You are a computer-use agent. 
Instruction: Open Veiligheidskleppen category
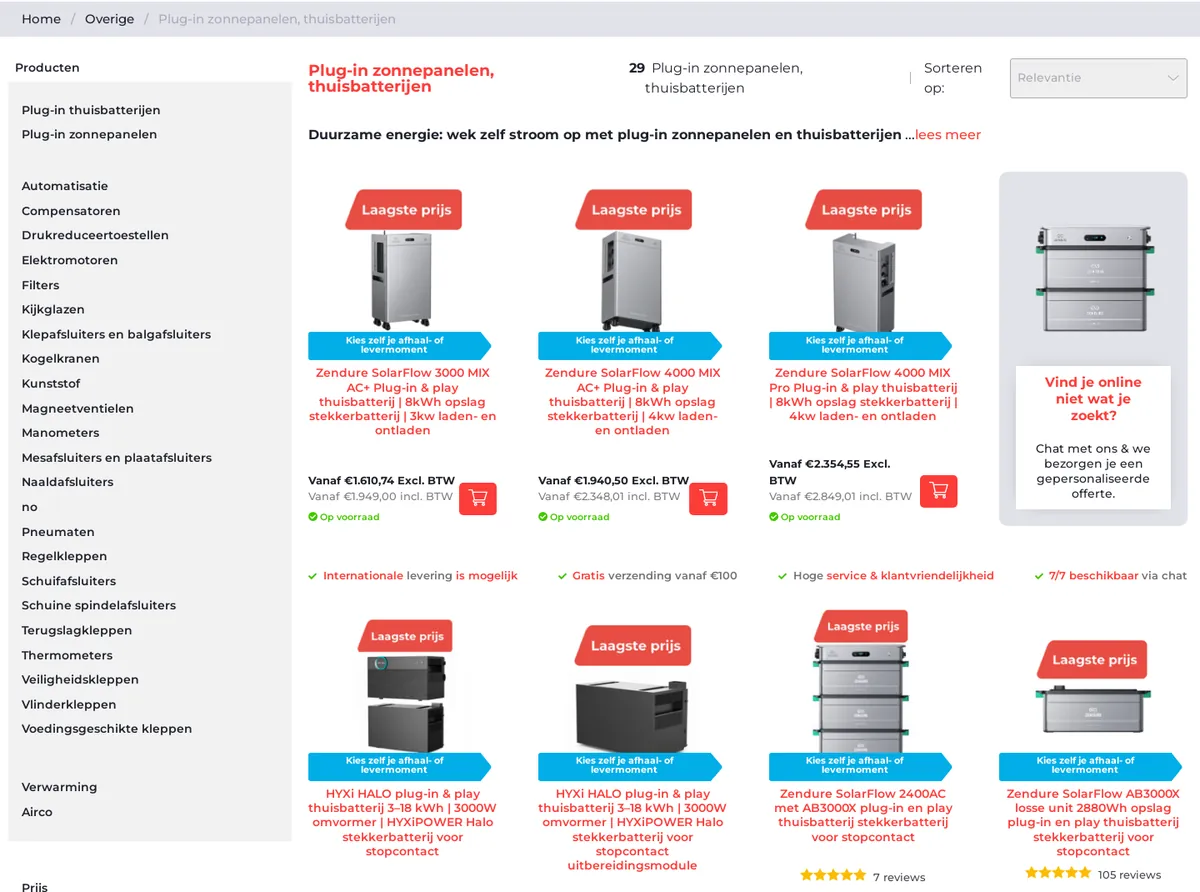coord(80,679)
